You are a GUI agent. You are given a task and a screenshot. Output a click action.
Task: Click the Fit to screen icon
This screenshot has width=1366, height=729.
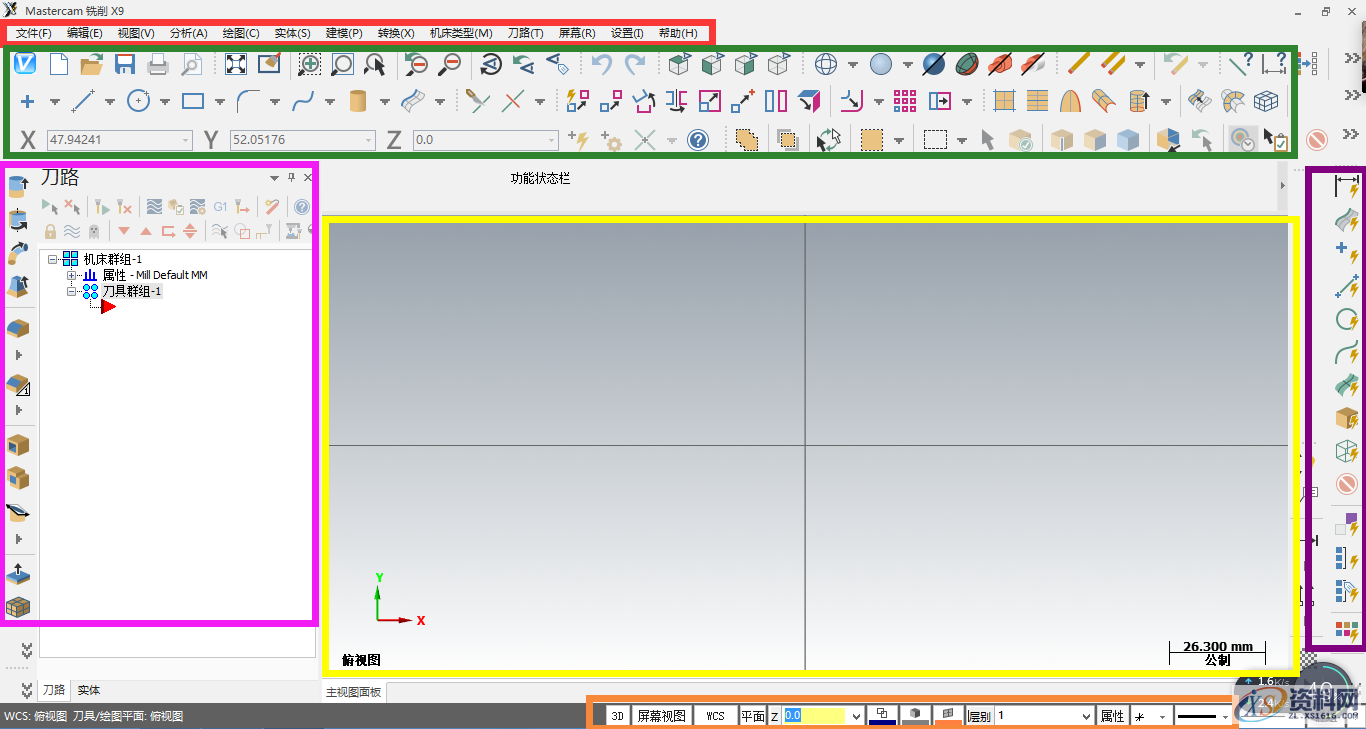tap(236, 65)
